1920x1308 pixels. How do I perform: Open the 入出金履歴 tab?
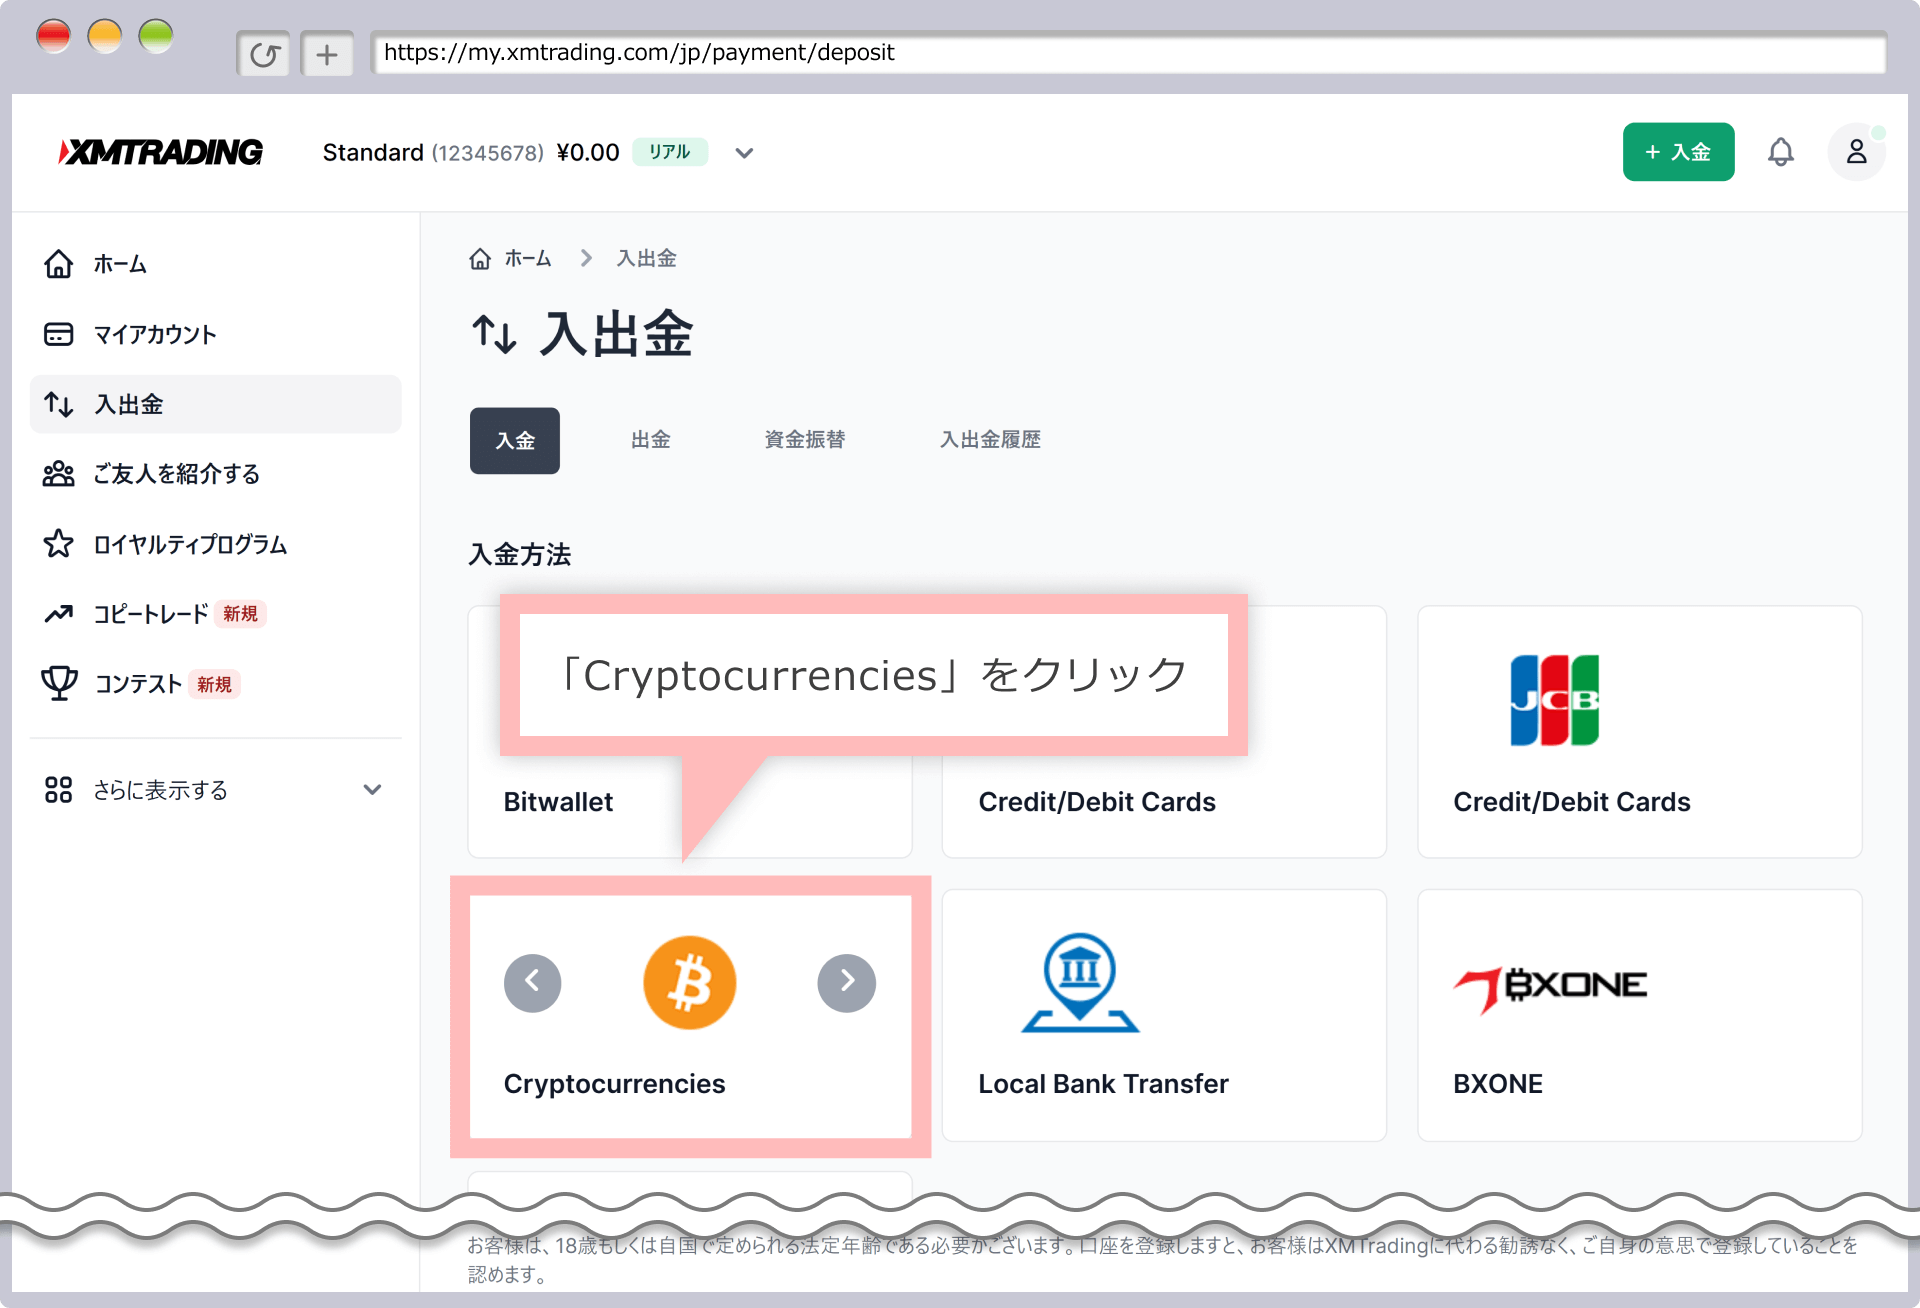point(990,440)
